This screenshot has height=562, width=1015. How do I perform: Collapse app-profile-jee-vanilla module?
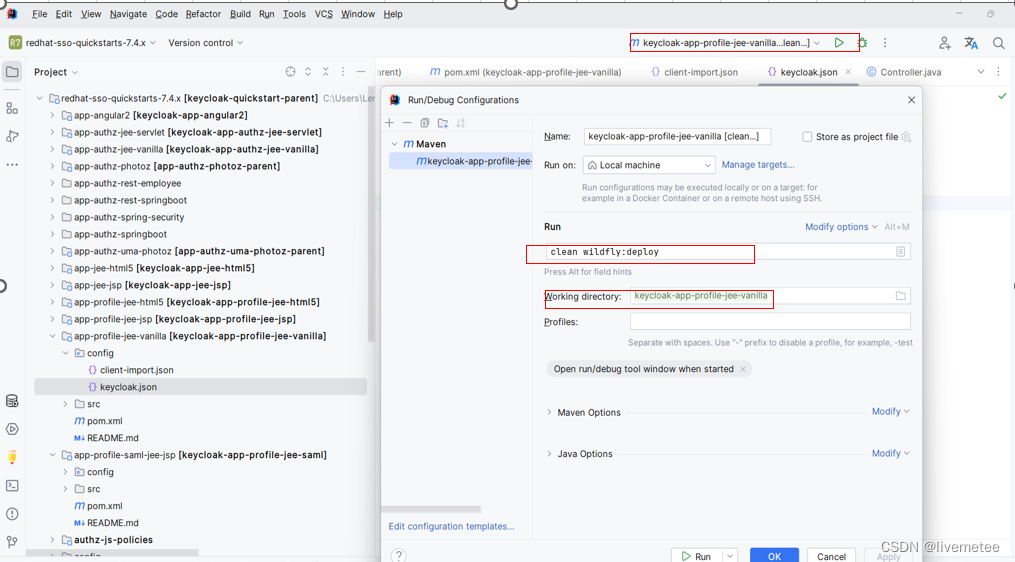(x=52, y=336)
